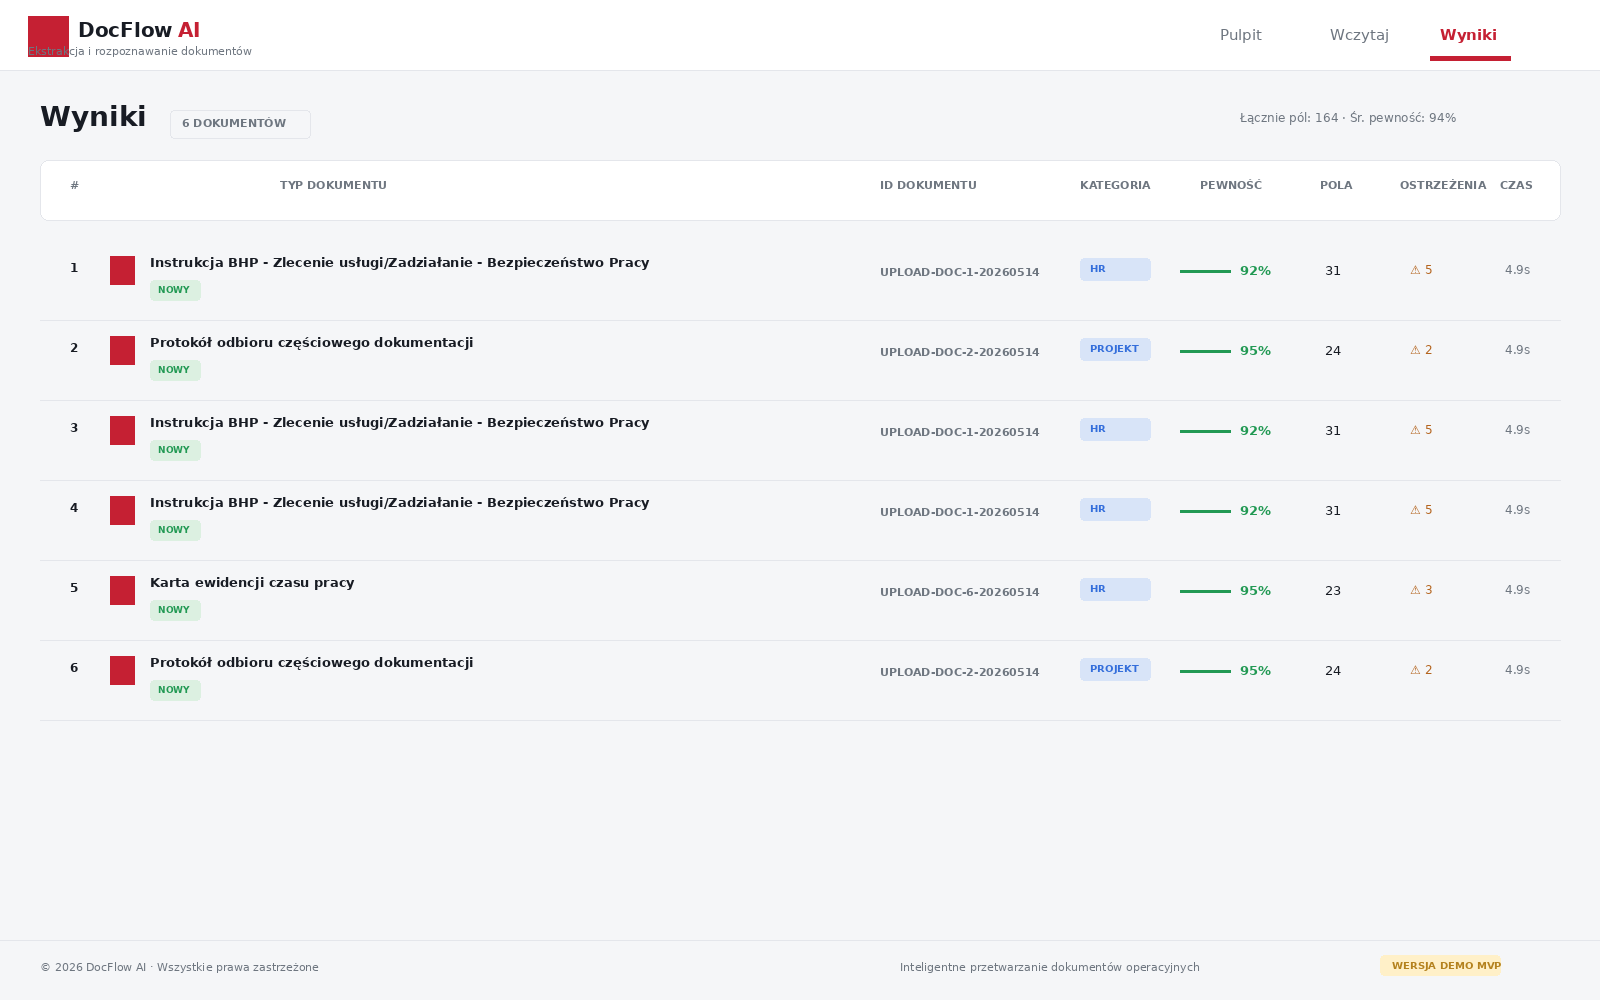Click the warning icon in row 2
Viewport: 1600px width, 1000px height.
(1415, 350)
